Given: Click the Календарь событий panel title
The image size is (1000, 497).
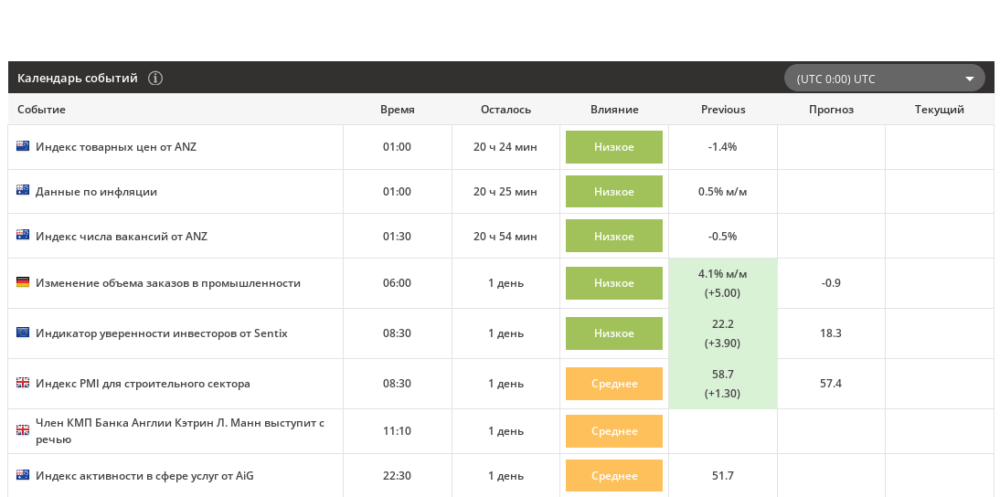Looking at the screenshot, I should [77, 78].
